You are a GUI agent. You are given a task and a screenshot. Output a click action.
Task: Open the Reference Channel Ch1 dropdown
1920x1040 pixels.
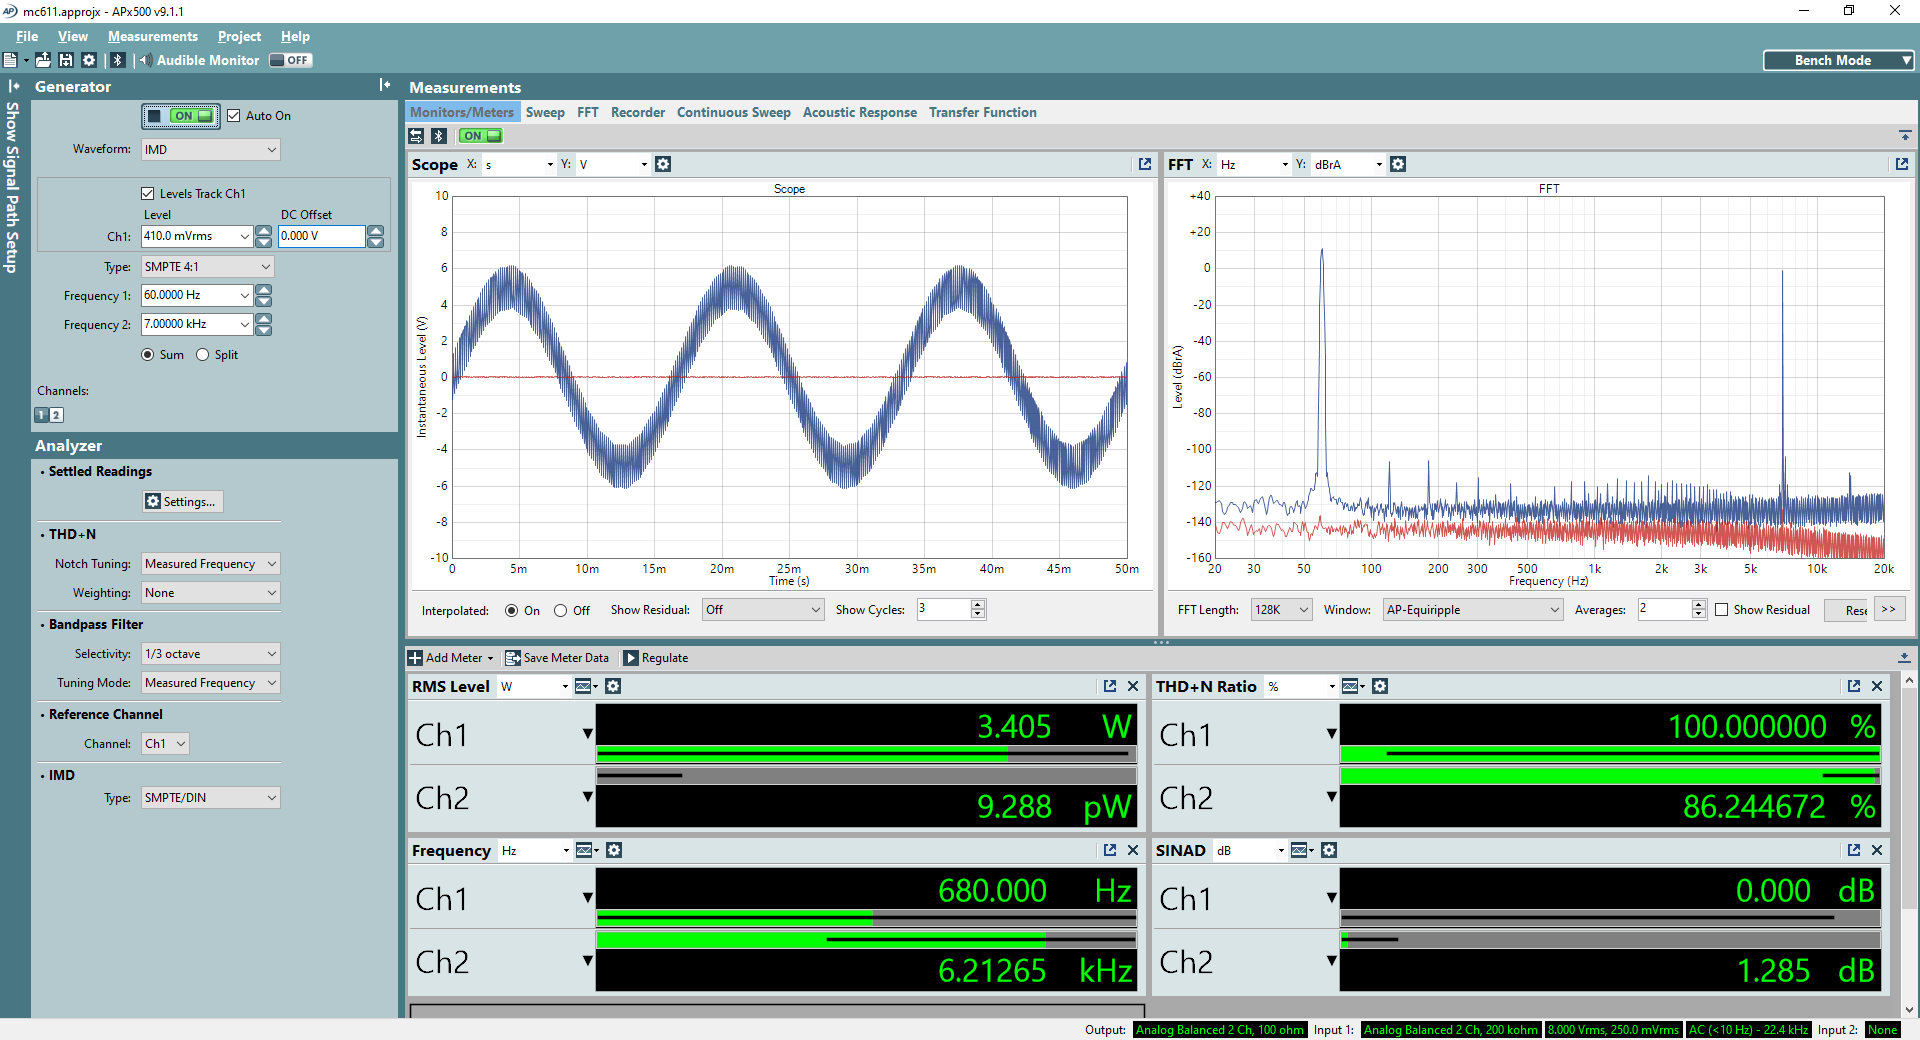pyautogui.click(x=165, y=744)
